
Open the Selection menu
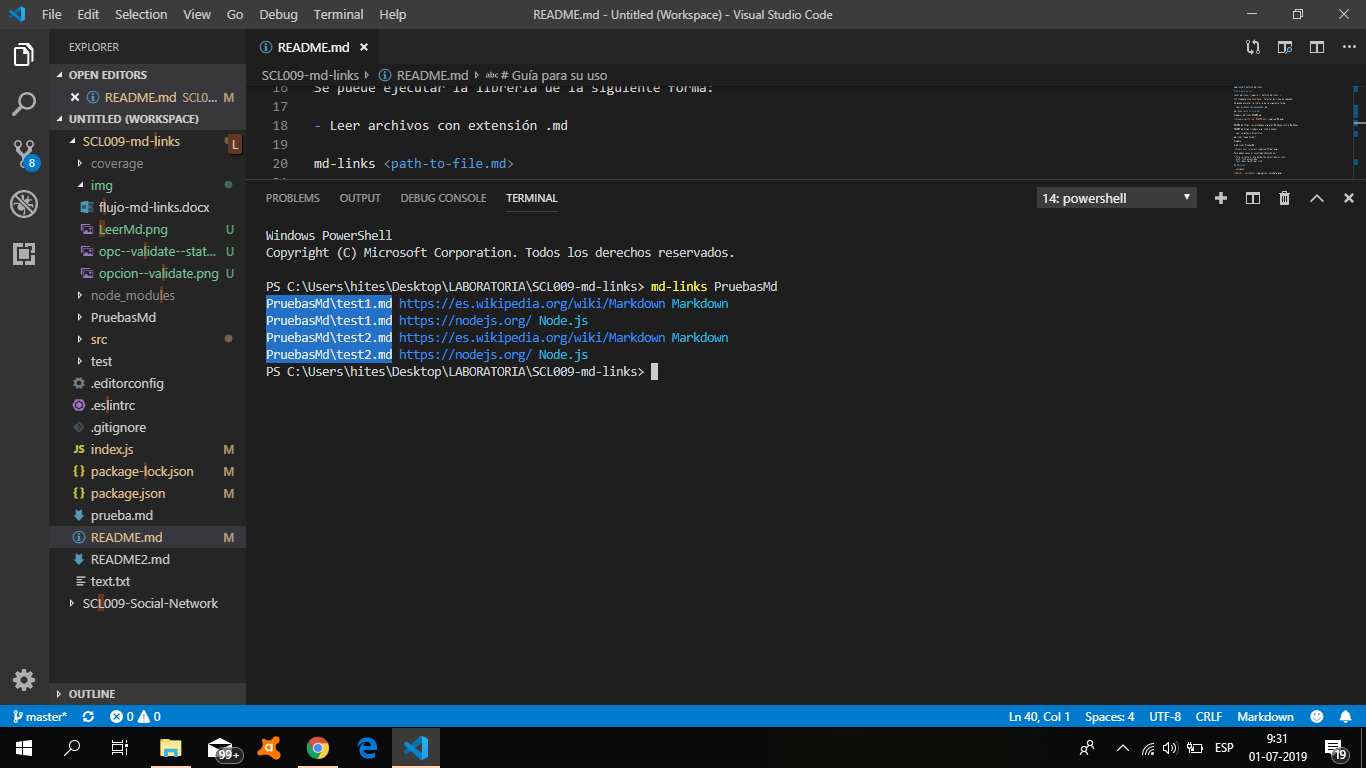141,14
